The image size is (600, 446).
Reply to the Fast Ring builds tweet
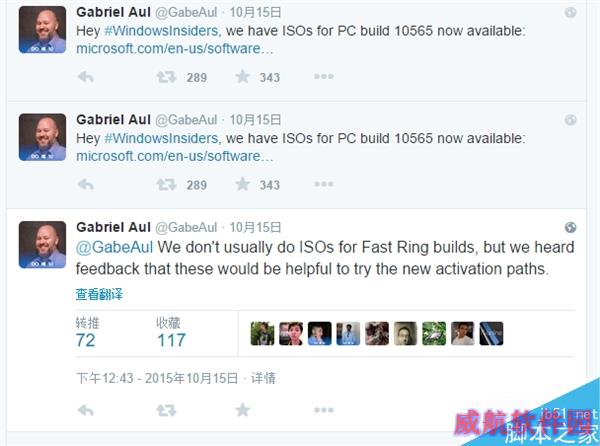tap(86, 411)
